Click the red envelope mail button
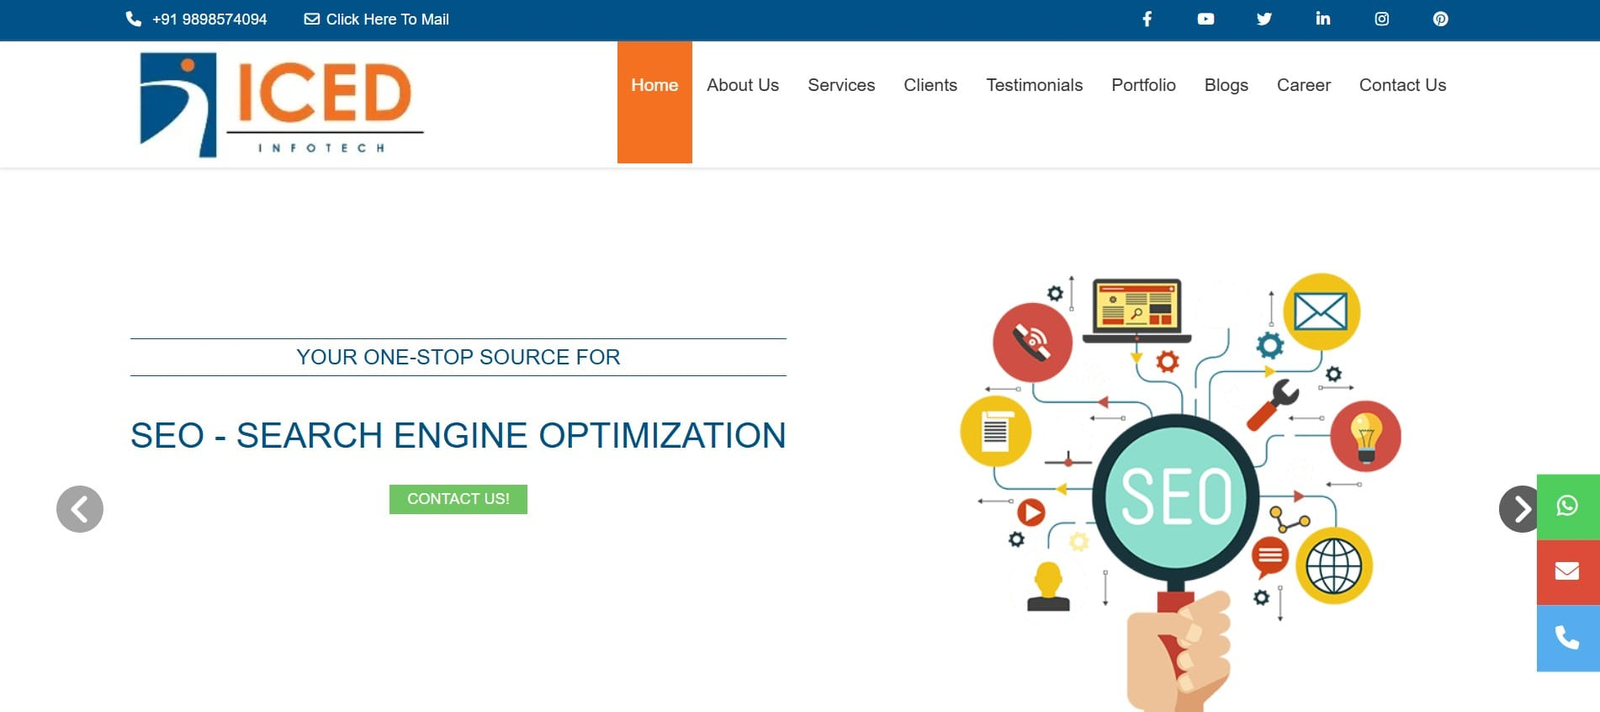The image size is (1600, 712). (x=1567, y=571)
